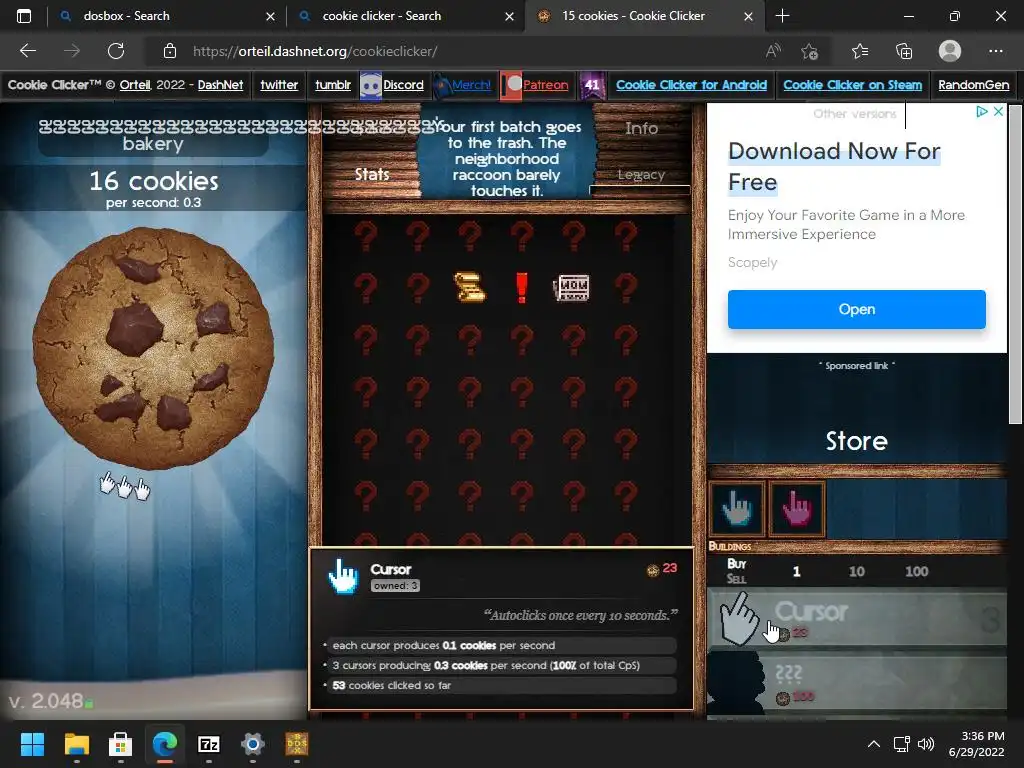Close the Cookie Clicker browser tab

click(748, 16)
